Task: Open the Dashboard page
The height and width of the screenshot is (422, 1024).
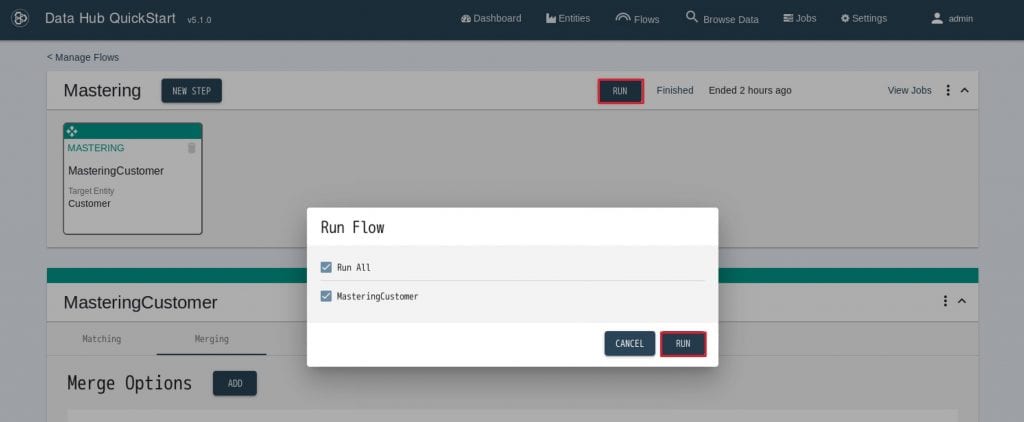Action: [x=491, y=19]
